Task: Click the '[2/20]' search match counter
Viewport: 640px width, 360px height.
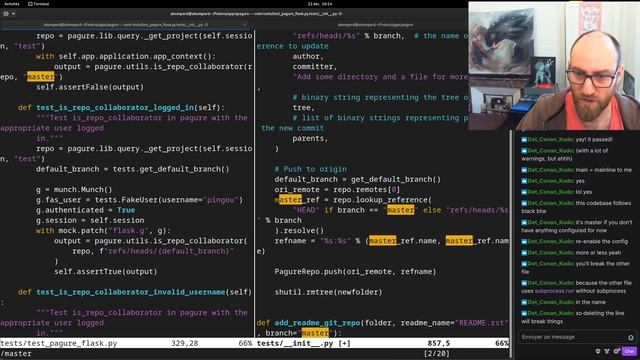Action: [437, 353]
